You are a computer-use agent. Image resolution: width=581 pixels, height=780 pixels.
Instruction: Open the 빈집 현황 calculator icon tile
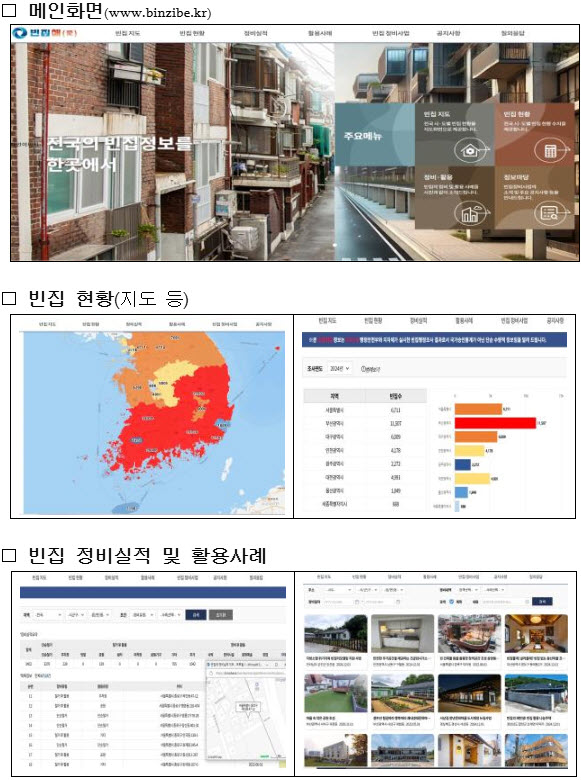550,149
